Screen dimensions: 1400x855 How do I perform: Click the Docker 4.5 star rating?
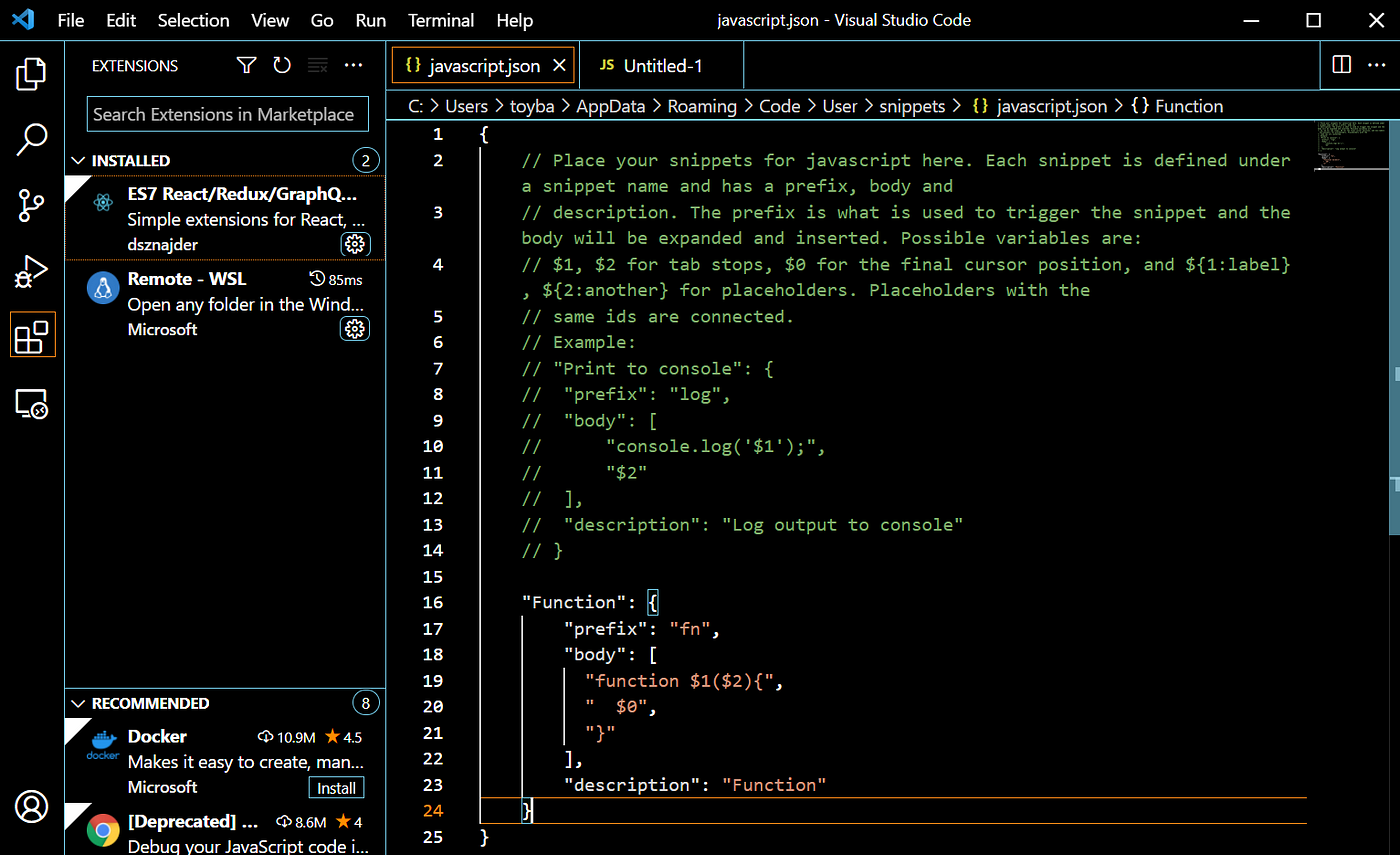[343, 738]
